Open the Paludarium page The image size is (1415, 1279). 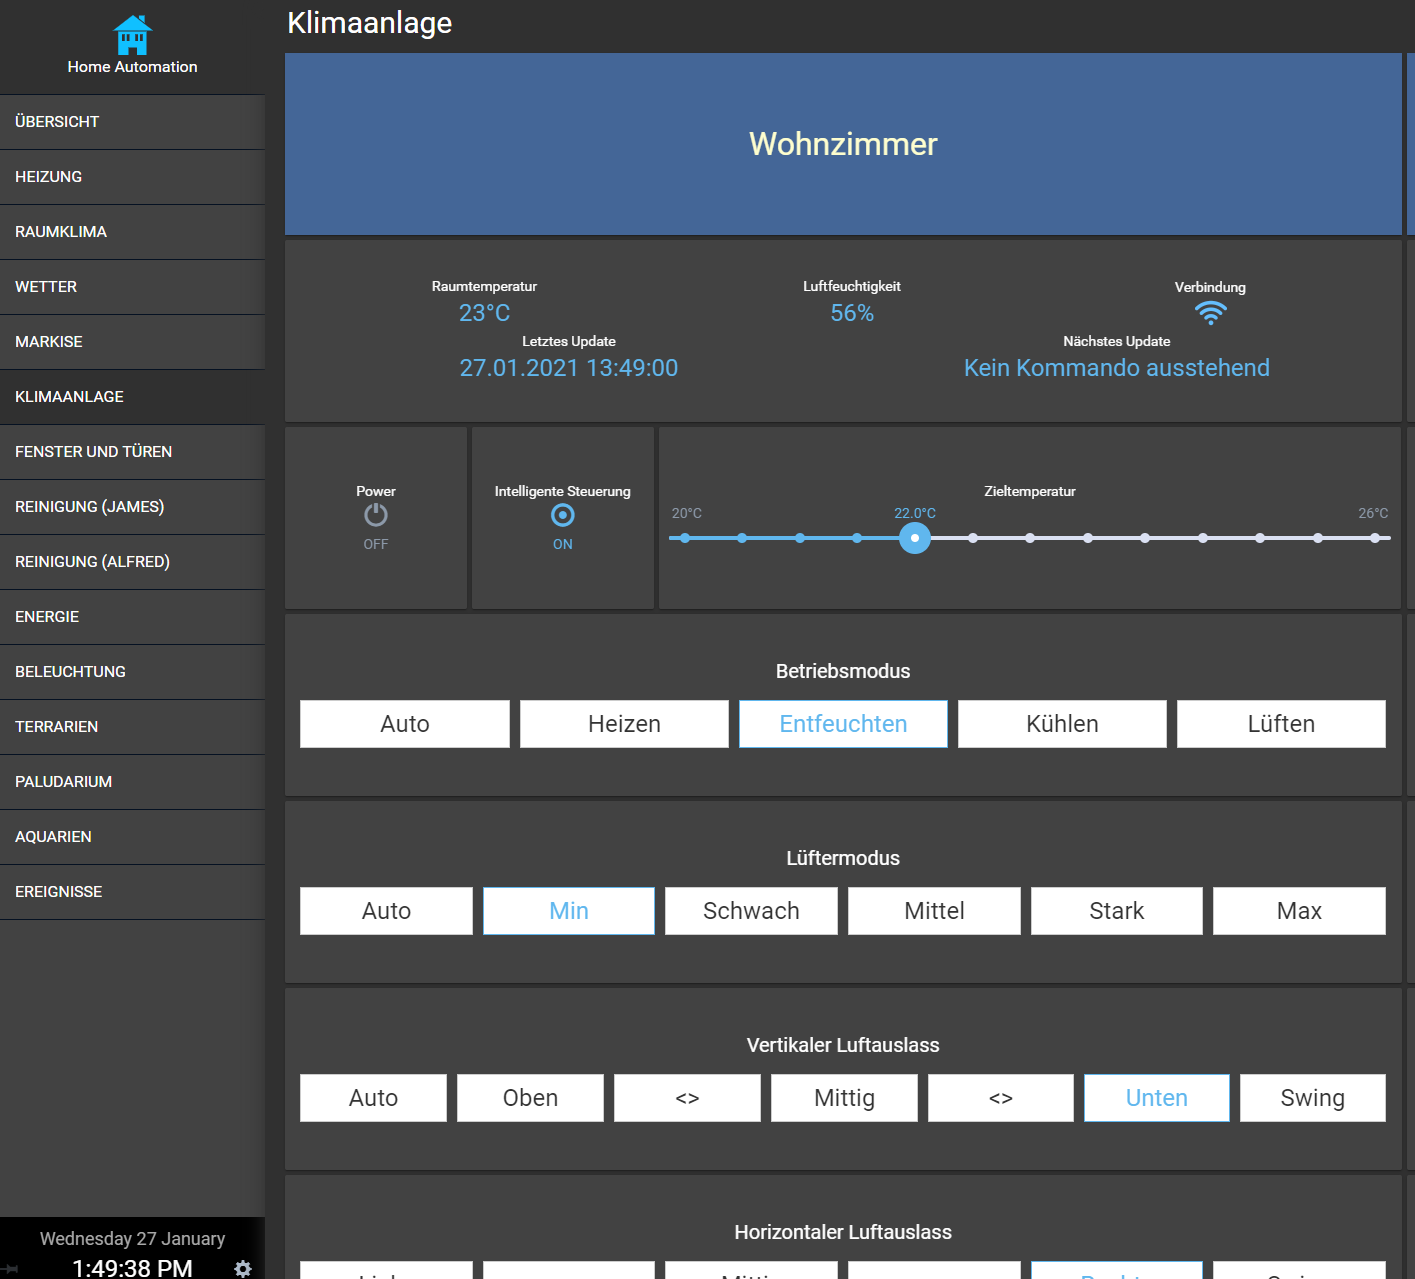tap(132, 782)
